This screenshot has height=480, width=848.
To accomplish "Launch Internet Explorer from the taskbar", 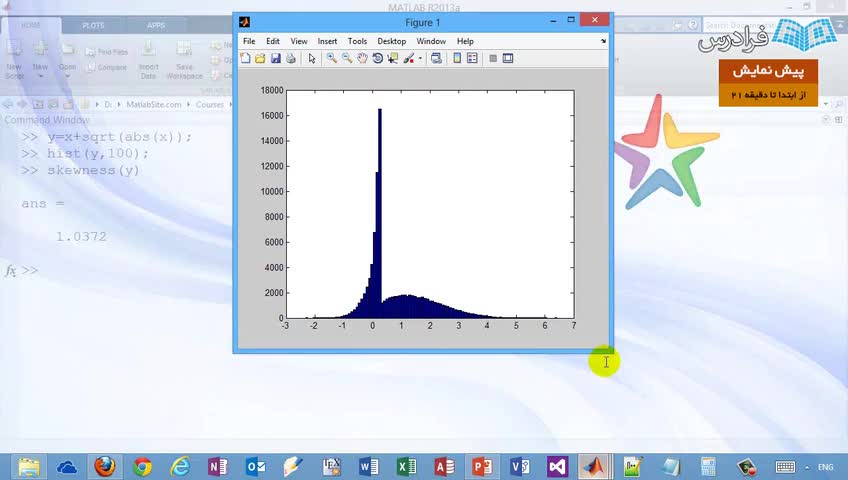I will tap(180, 467).
